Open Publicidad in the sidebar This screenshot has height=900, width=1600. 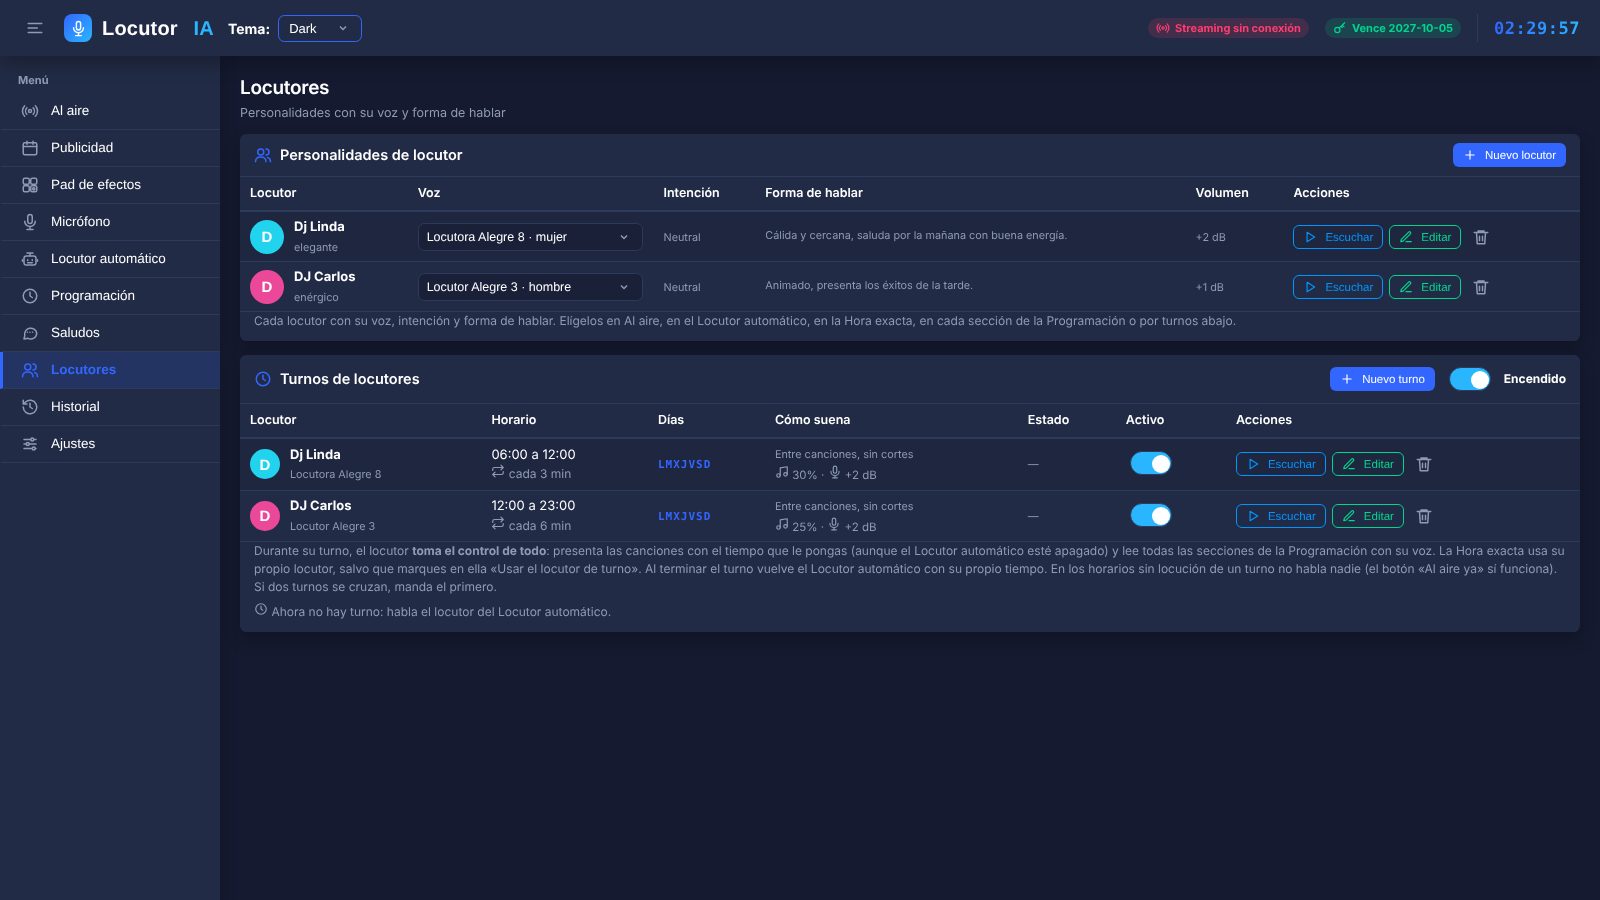coord(110,148)
